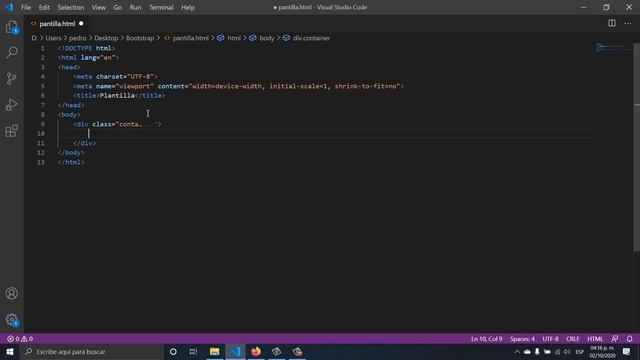Open Windows Action Center notifications

coord(627,351)
